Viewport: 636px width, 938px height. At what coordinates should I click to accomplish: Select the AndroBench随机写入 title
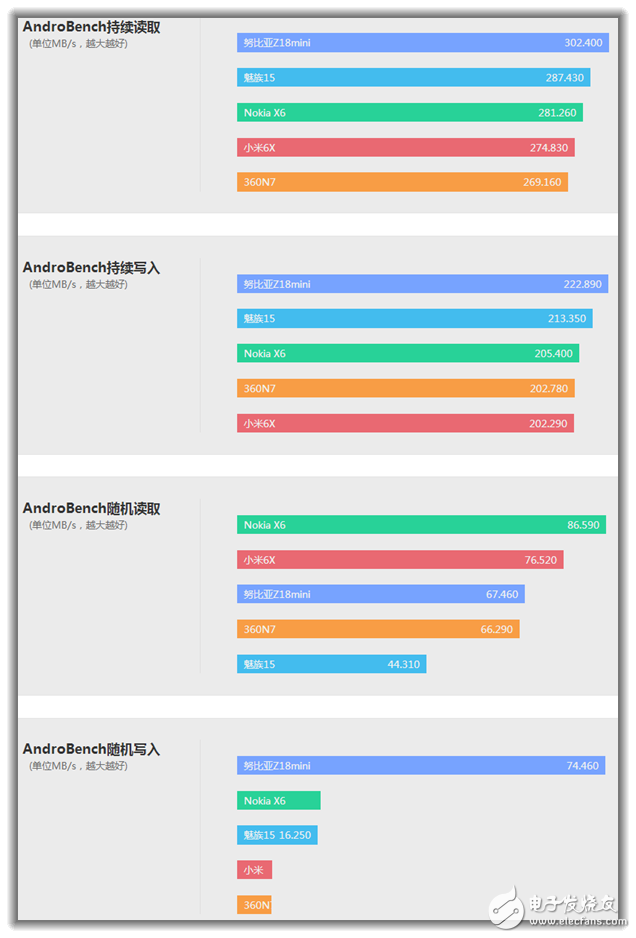pos(91,749)
